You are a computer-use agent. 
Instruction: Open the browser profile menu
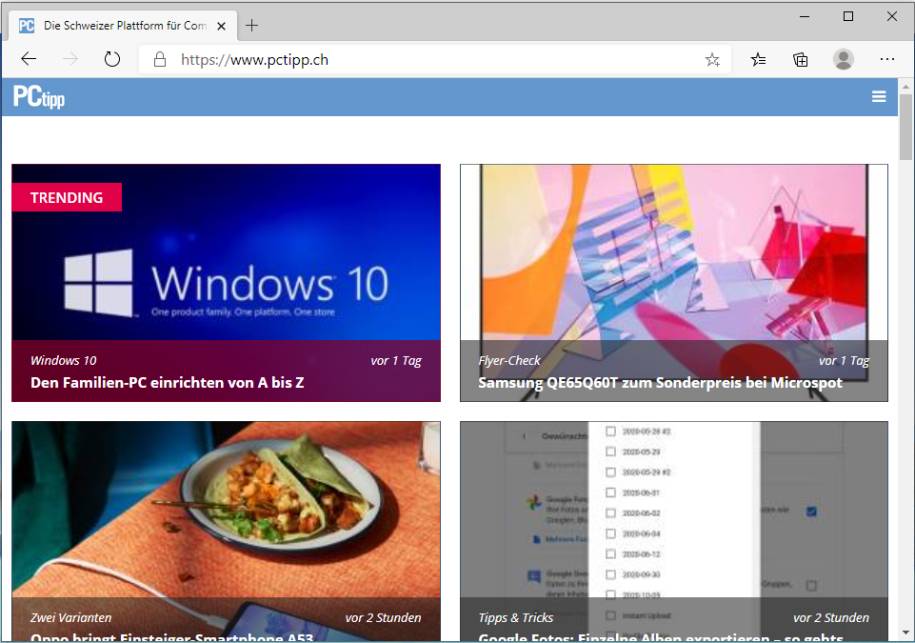point(843,60)
